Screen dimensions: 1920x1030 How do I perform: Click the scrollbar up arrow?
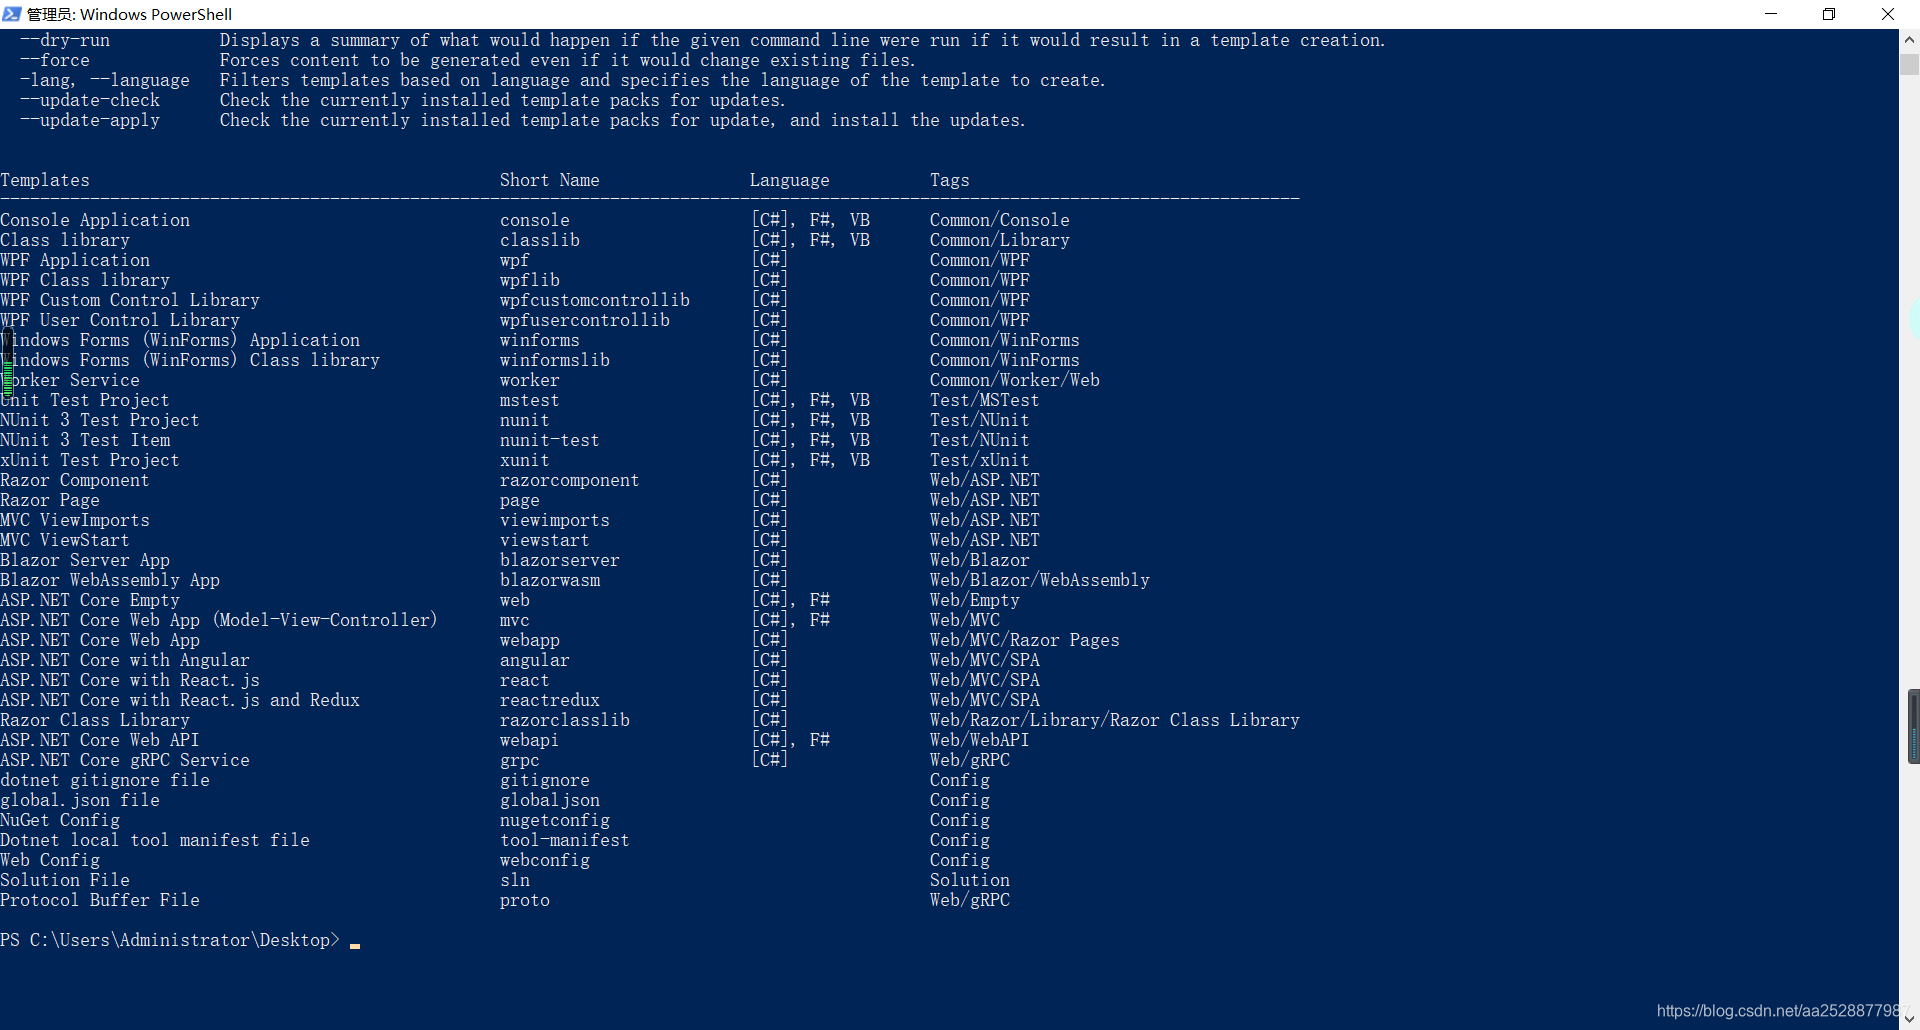[1909, 40]
